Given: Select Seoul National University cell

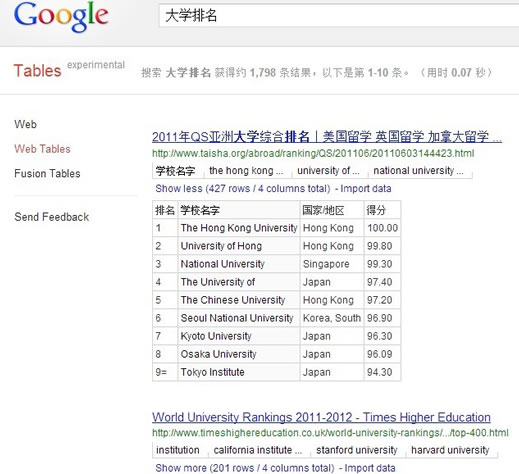Looking at the screenshot, I should click(x=239, y=318).
